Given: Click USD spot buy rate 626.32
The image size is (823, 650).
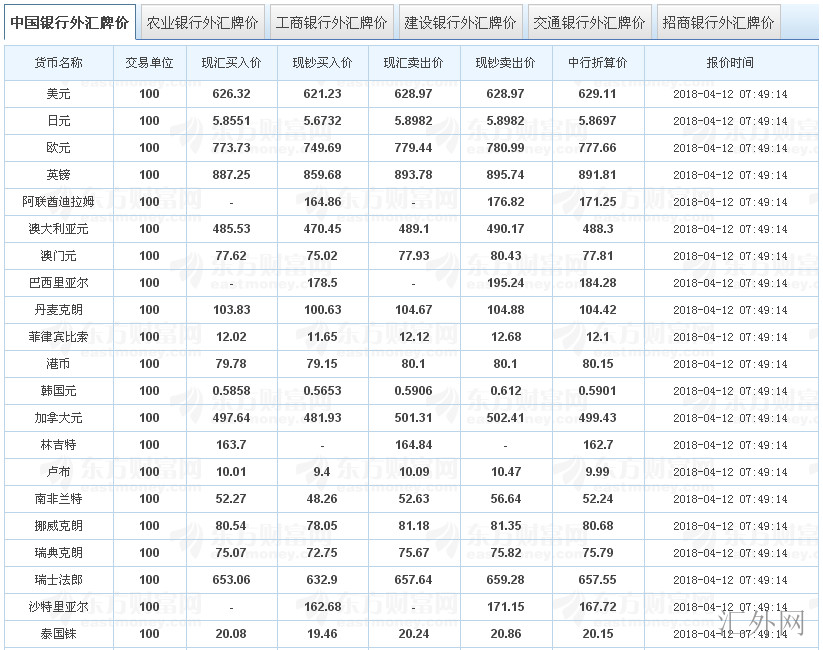Looking at the screenshot, I should coord(231,94).
